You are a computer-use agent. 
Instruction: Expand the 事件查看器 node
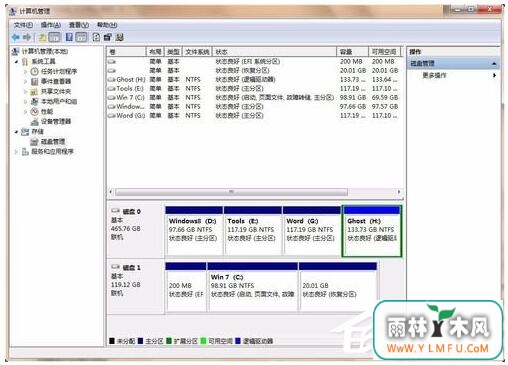pos(26,82)
